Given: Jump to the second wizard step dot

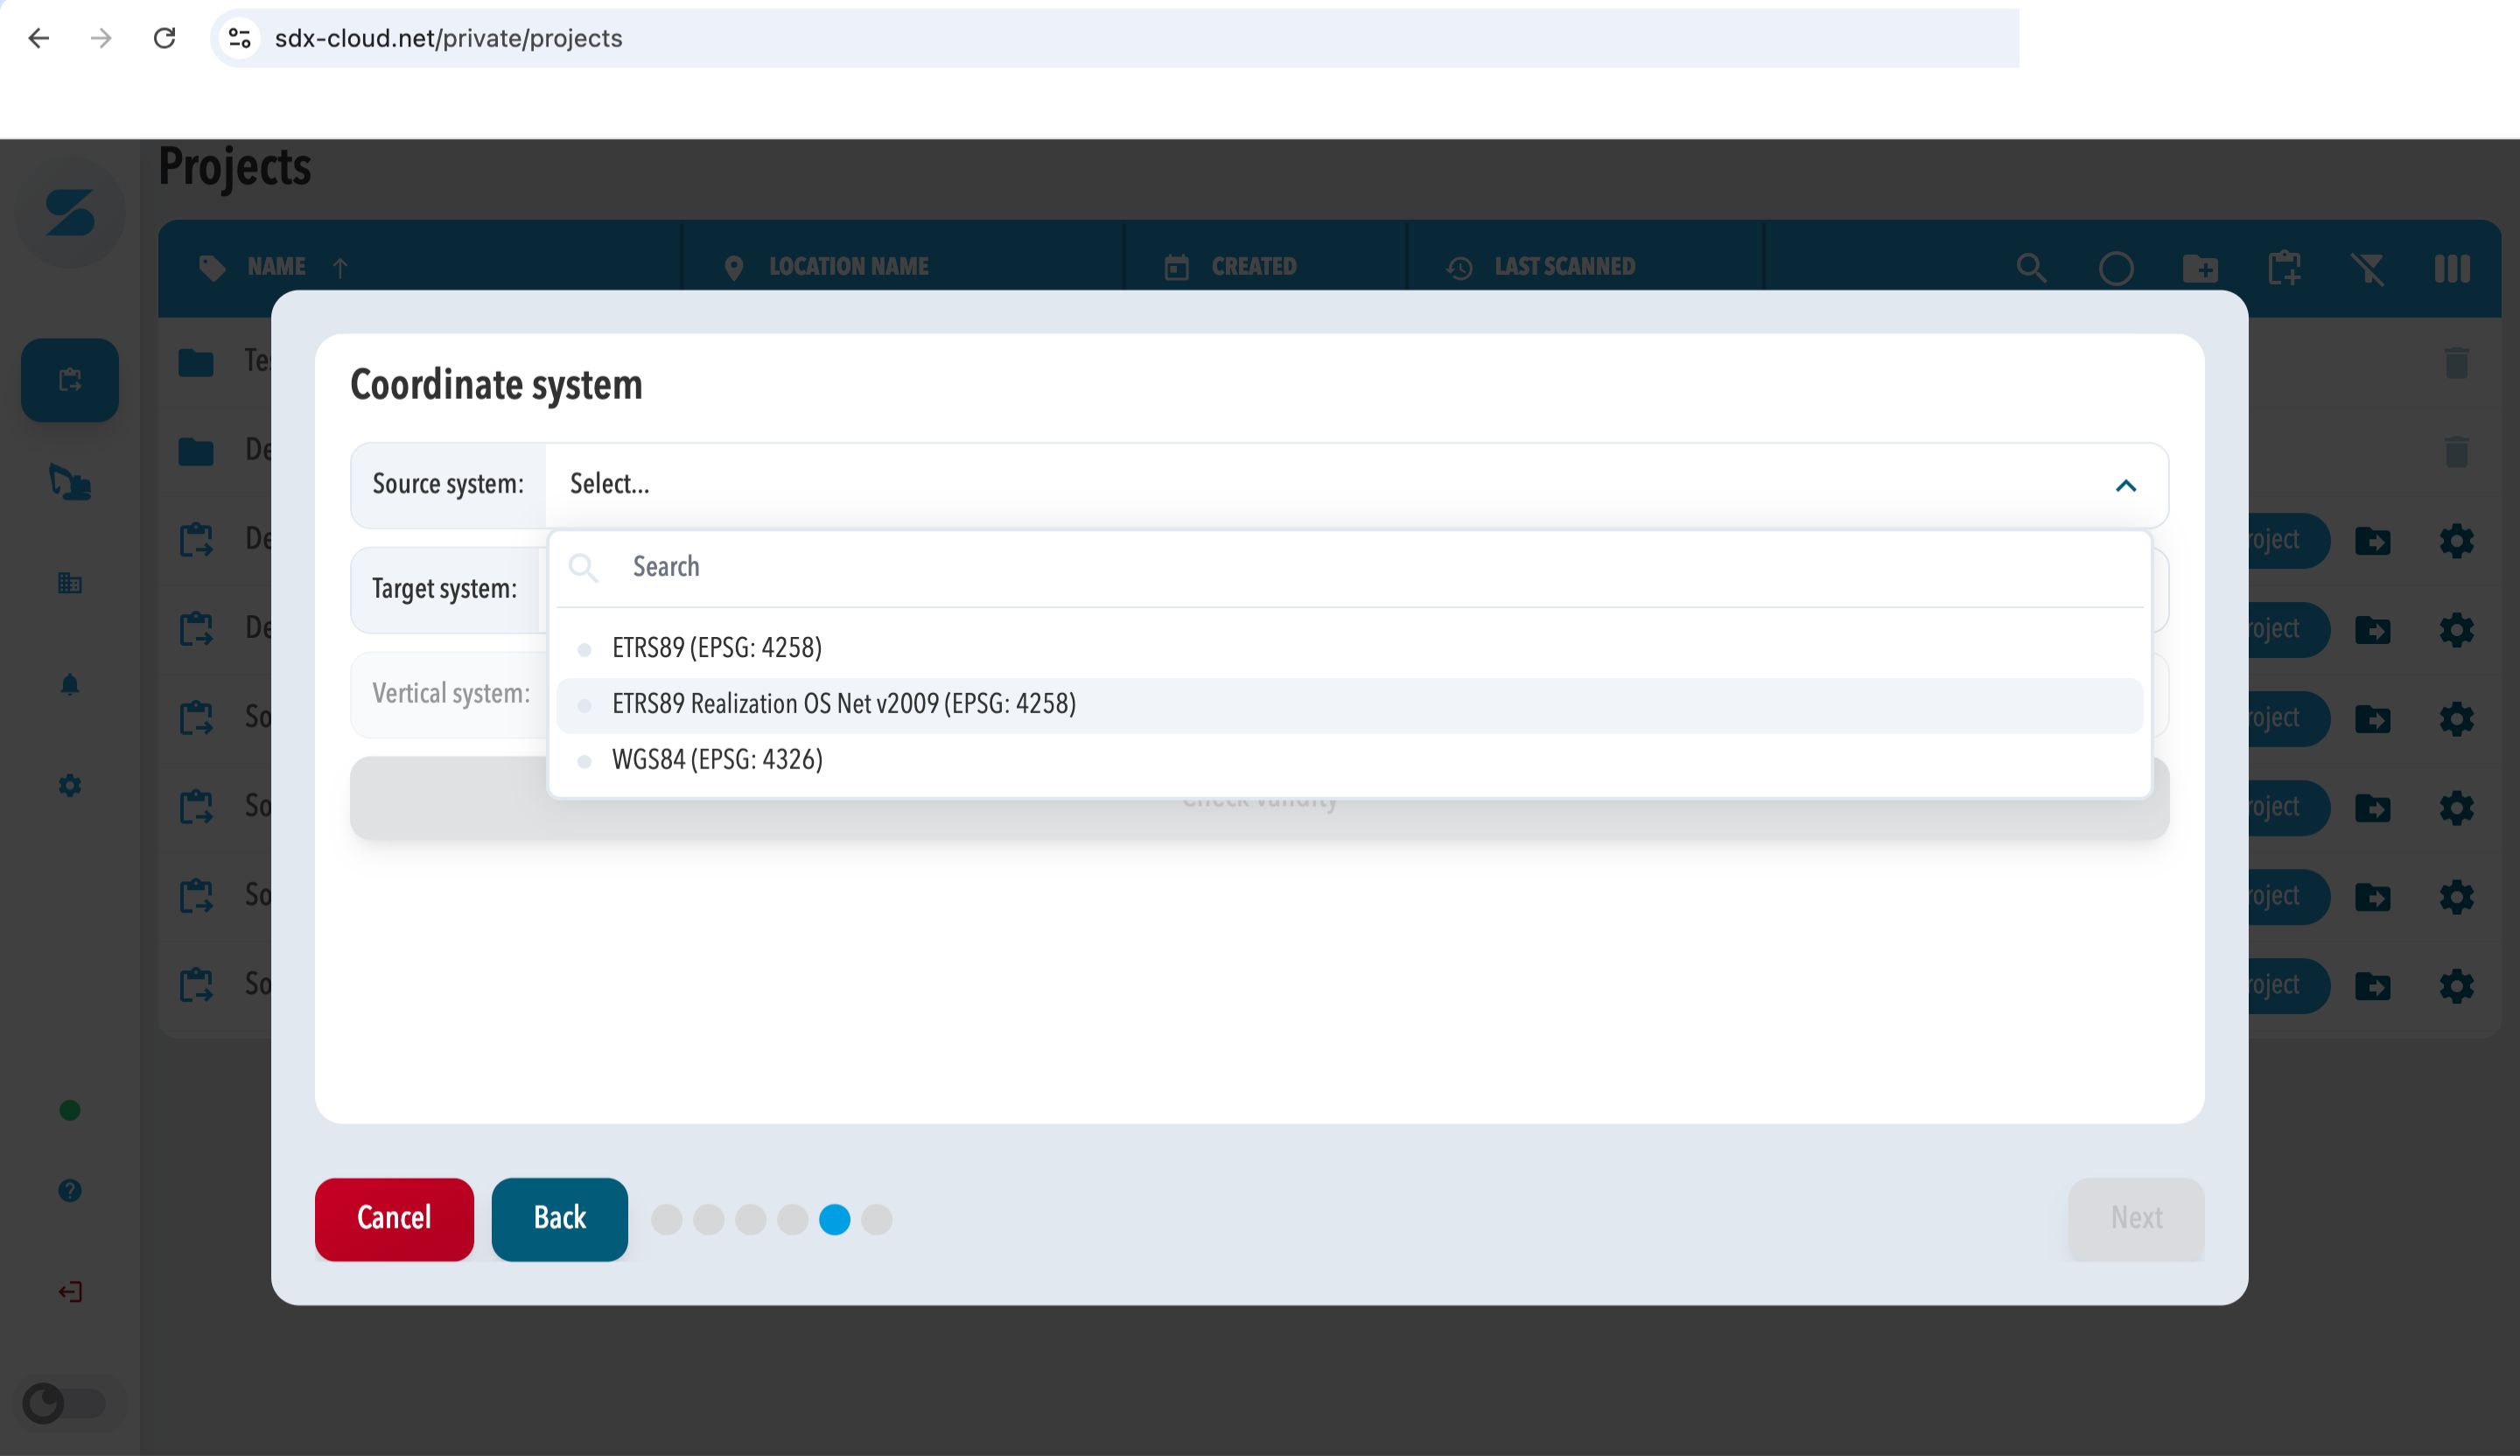Looking at the screenshot, I should [708, 1219].
